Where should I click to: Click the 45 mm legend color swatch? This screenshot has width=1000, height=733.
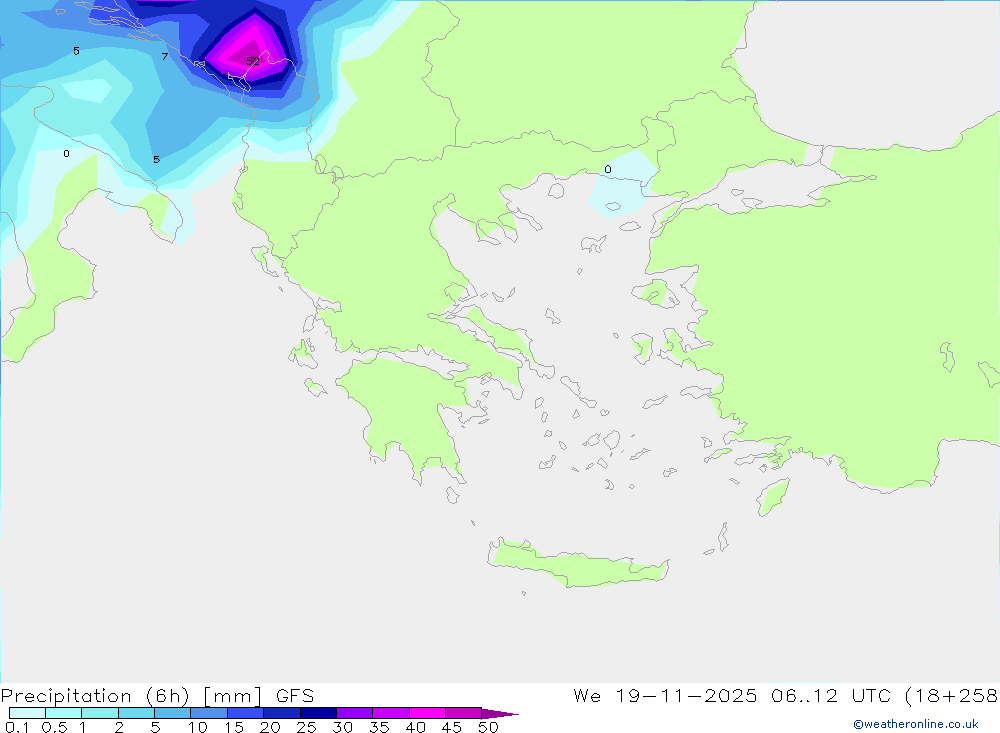(x=464, y=713)
